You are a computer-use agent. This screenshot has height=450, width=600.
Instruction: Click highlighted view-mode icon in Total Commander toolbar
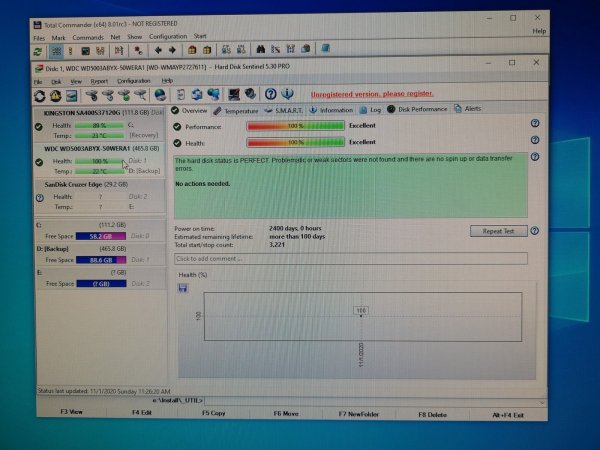pyautogui.click(x=56, y=51)
